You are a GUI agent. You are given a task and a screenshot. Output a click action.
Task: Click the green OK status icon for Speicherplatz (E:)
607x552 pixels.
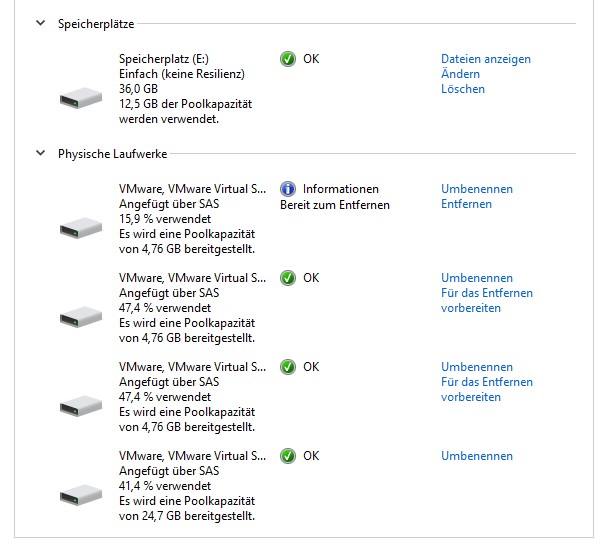[288, 59]
